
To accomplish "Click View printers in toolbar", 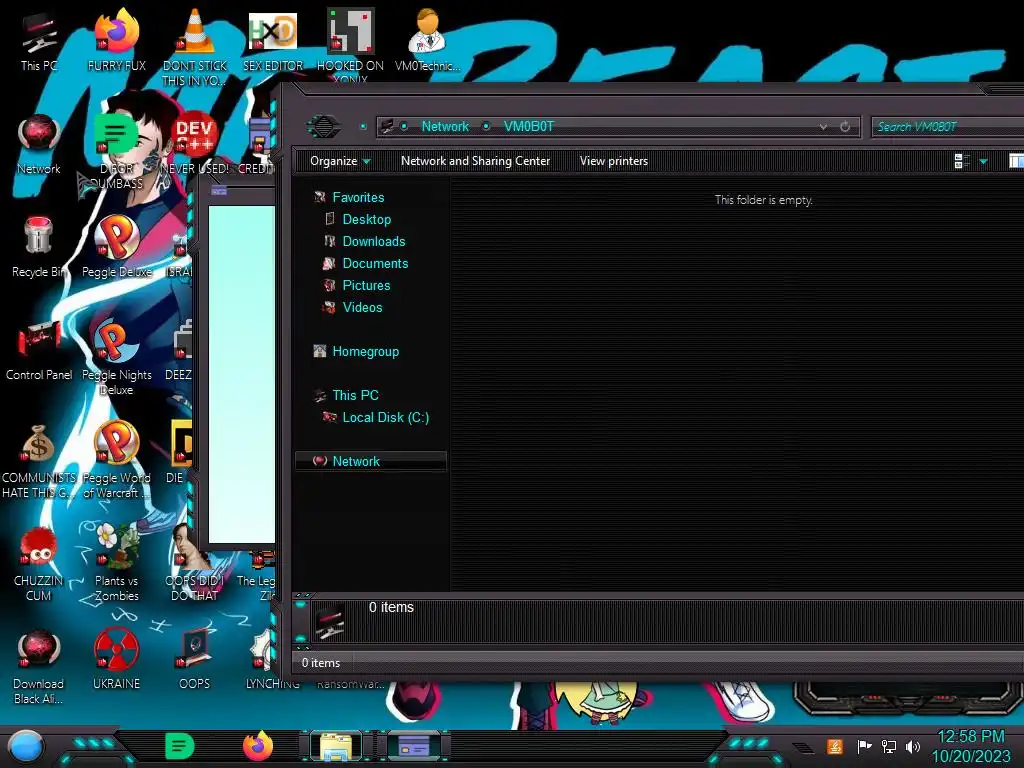I will [x=614, y=161].
